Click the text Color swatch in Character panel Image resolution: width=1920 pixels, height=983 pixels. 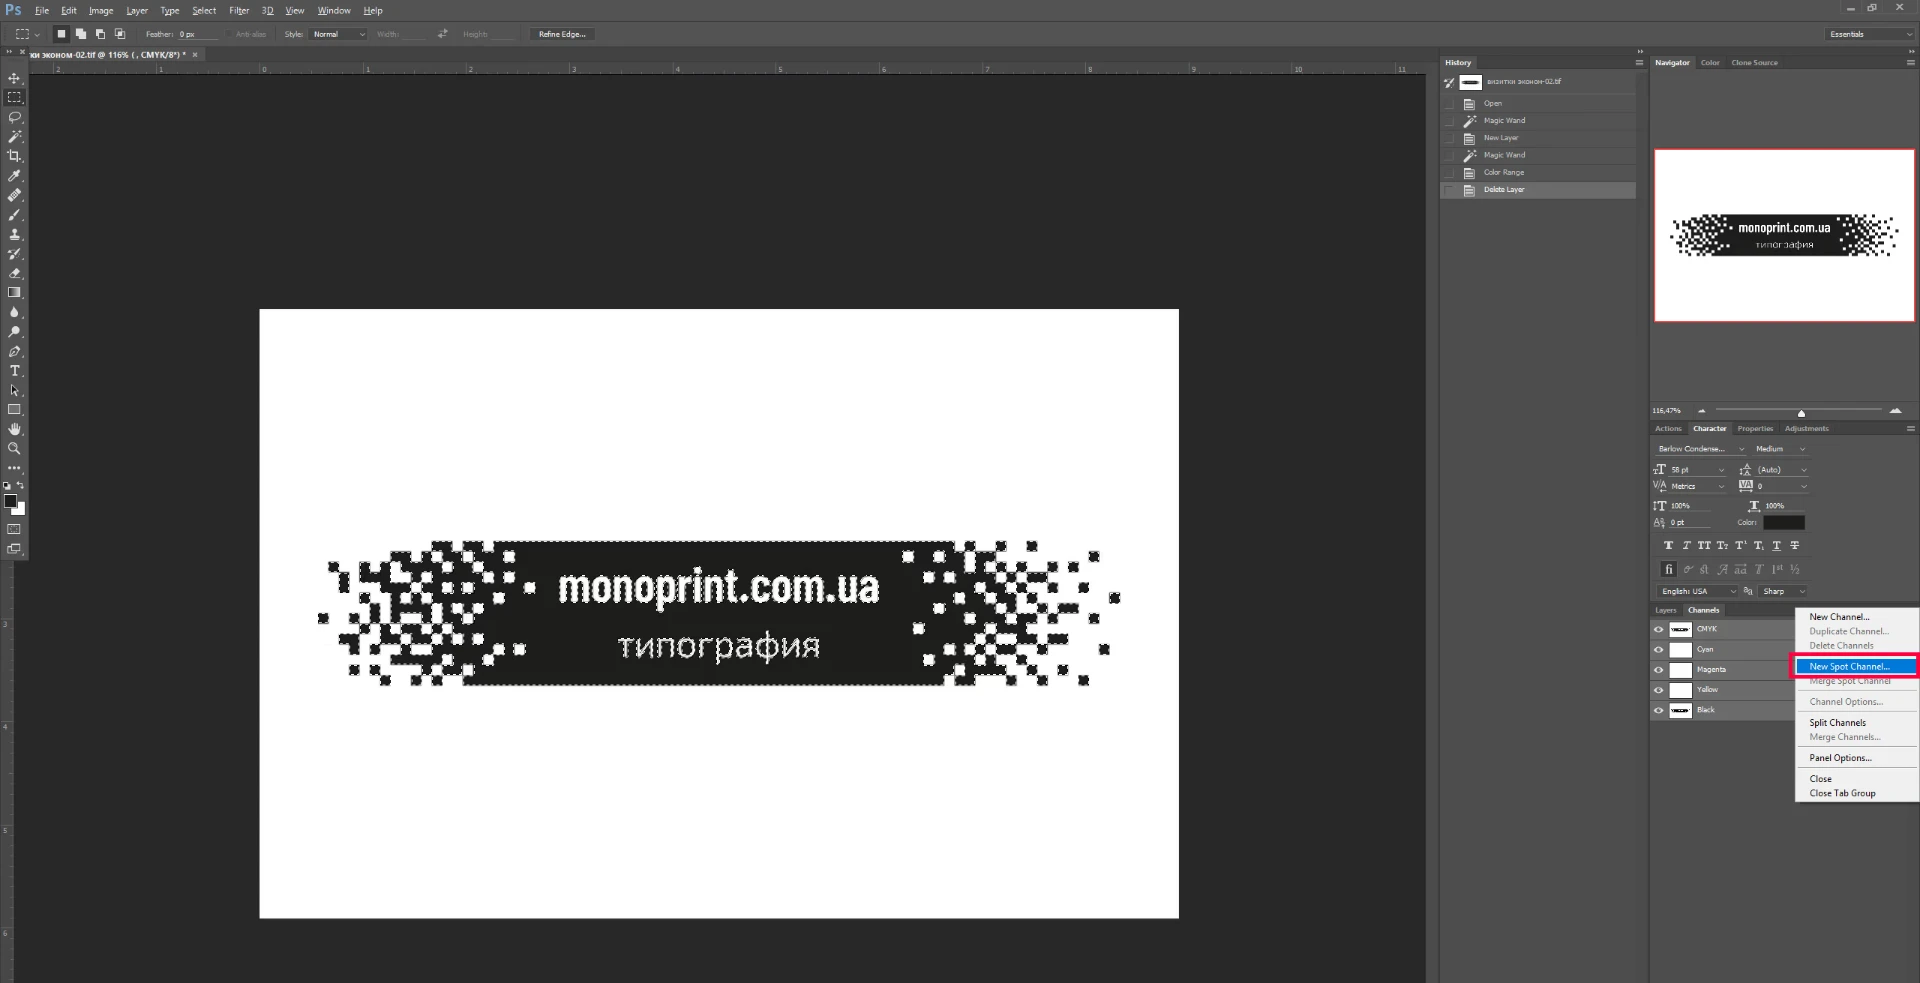coord(1783,523)
